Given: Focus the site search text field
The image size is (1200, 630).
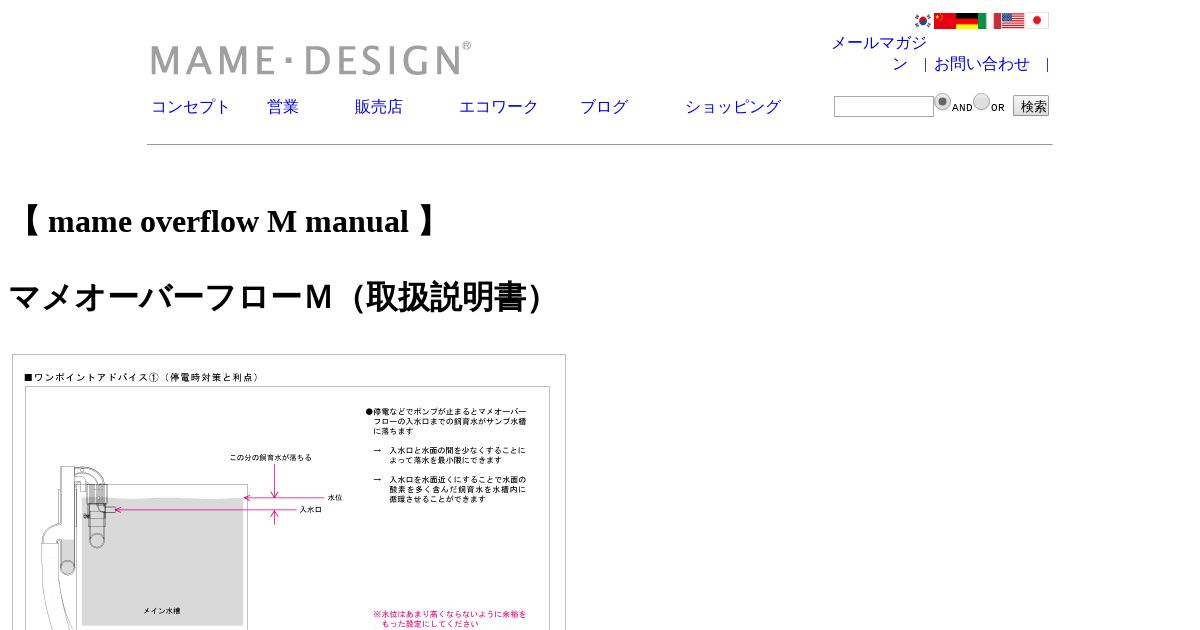Looking at the screenshot, I should (884, 106).
